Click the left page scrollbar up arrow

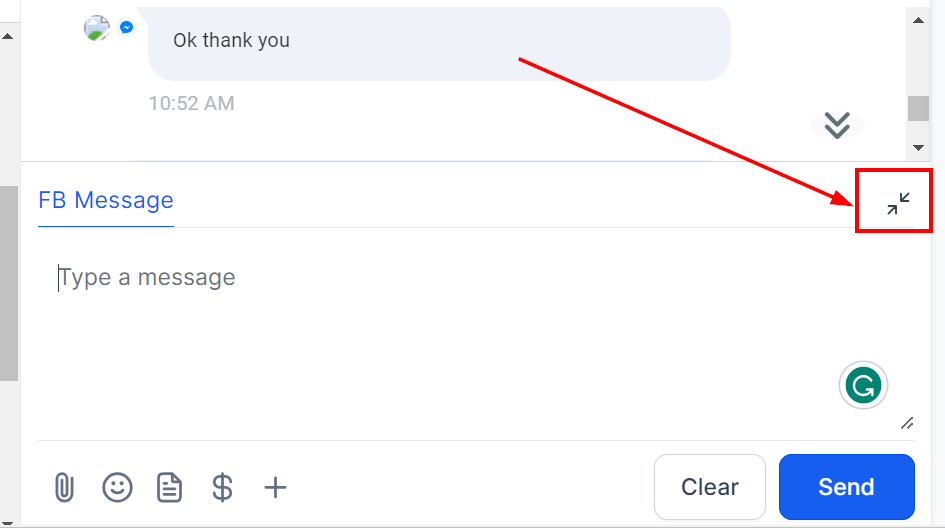[x=8, y=36]
